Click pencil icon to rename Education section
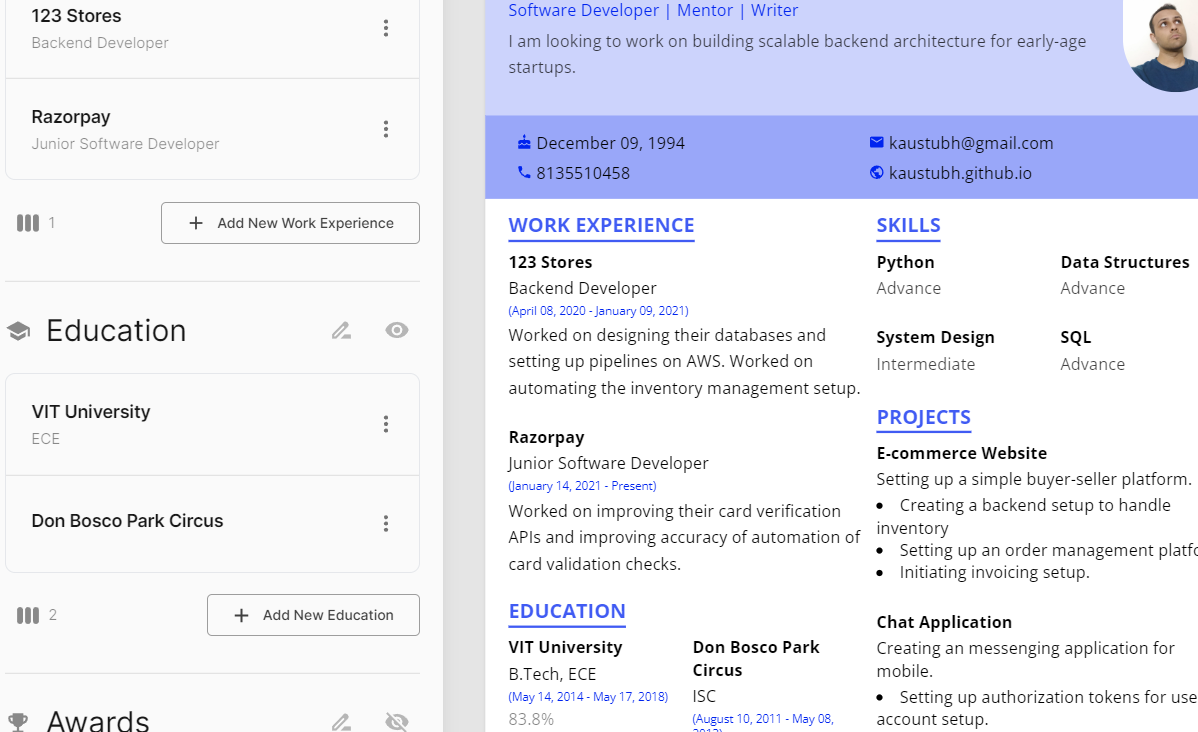Screen dimensions: 1198x732 pos(341,330)
